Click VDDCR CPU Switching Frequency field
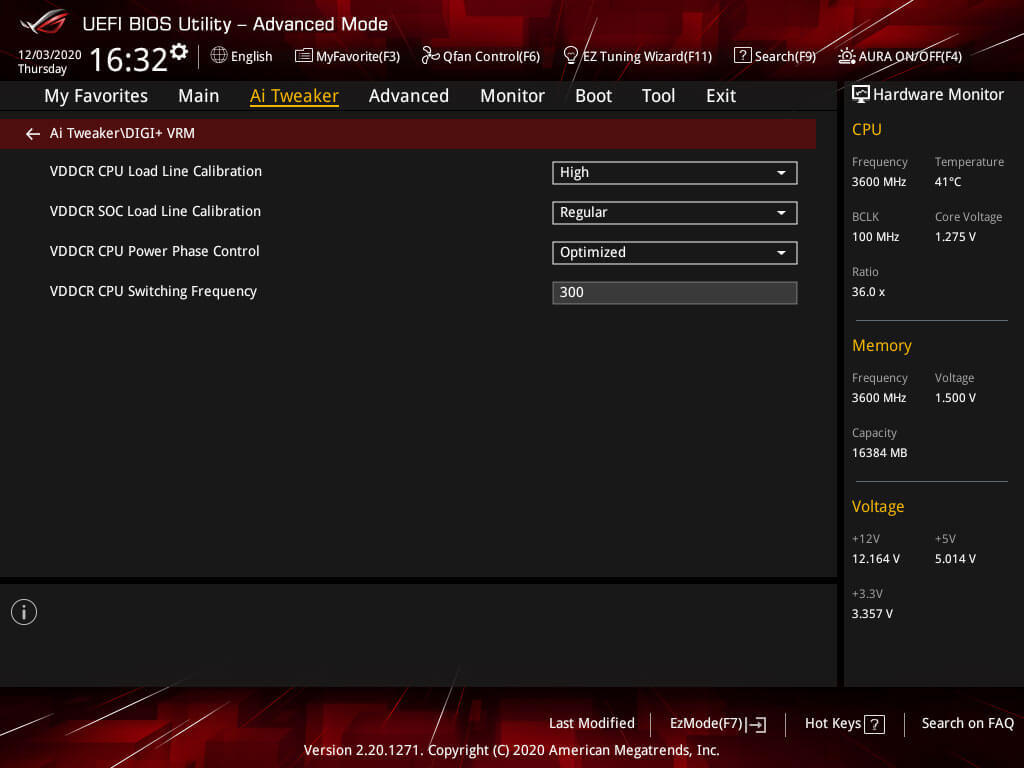This screenshot has width=1024, height=768. [675, 293]
